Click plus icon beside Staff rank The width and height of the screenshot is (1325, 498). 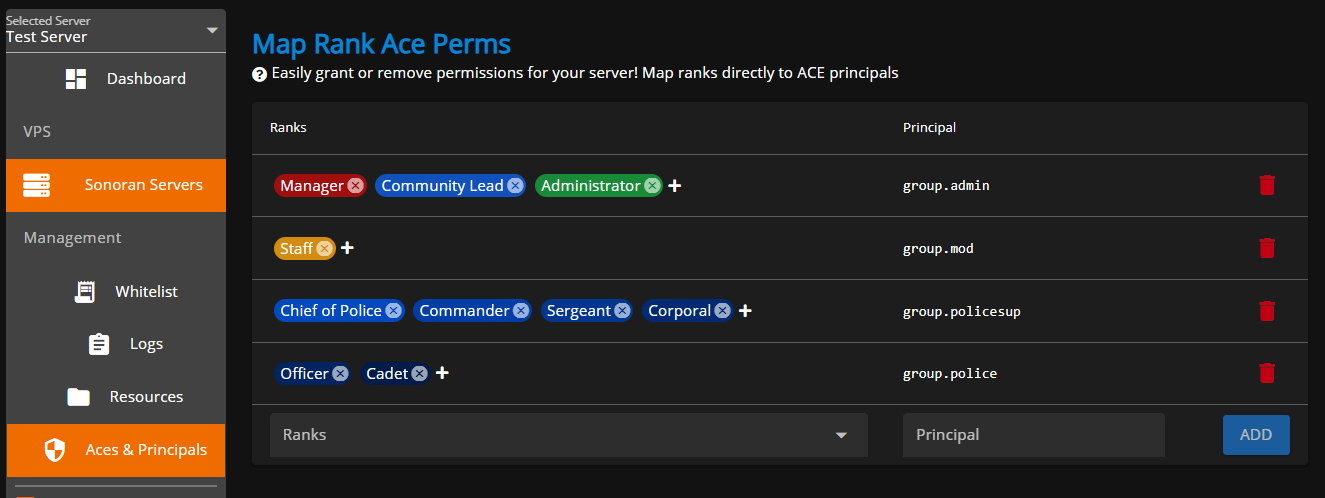(347, 248)
